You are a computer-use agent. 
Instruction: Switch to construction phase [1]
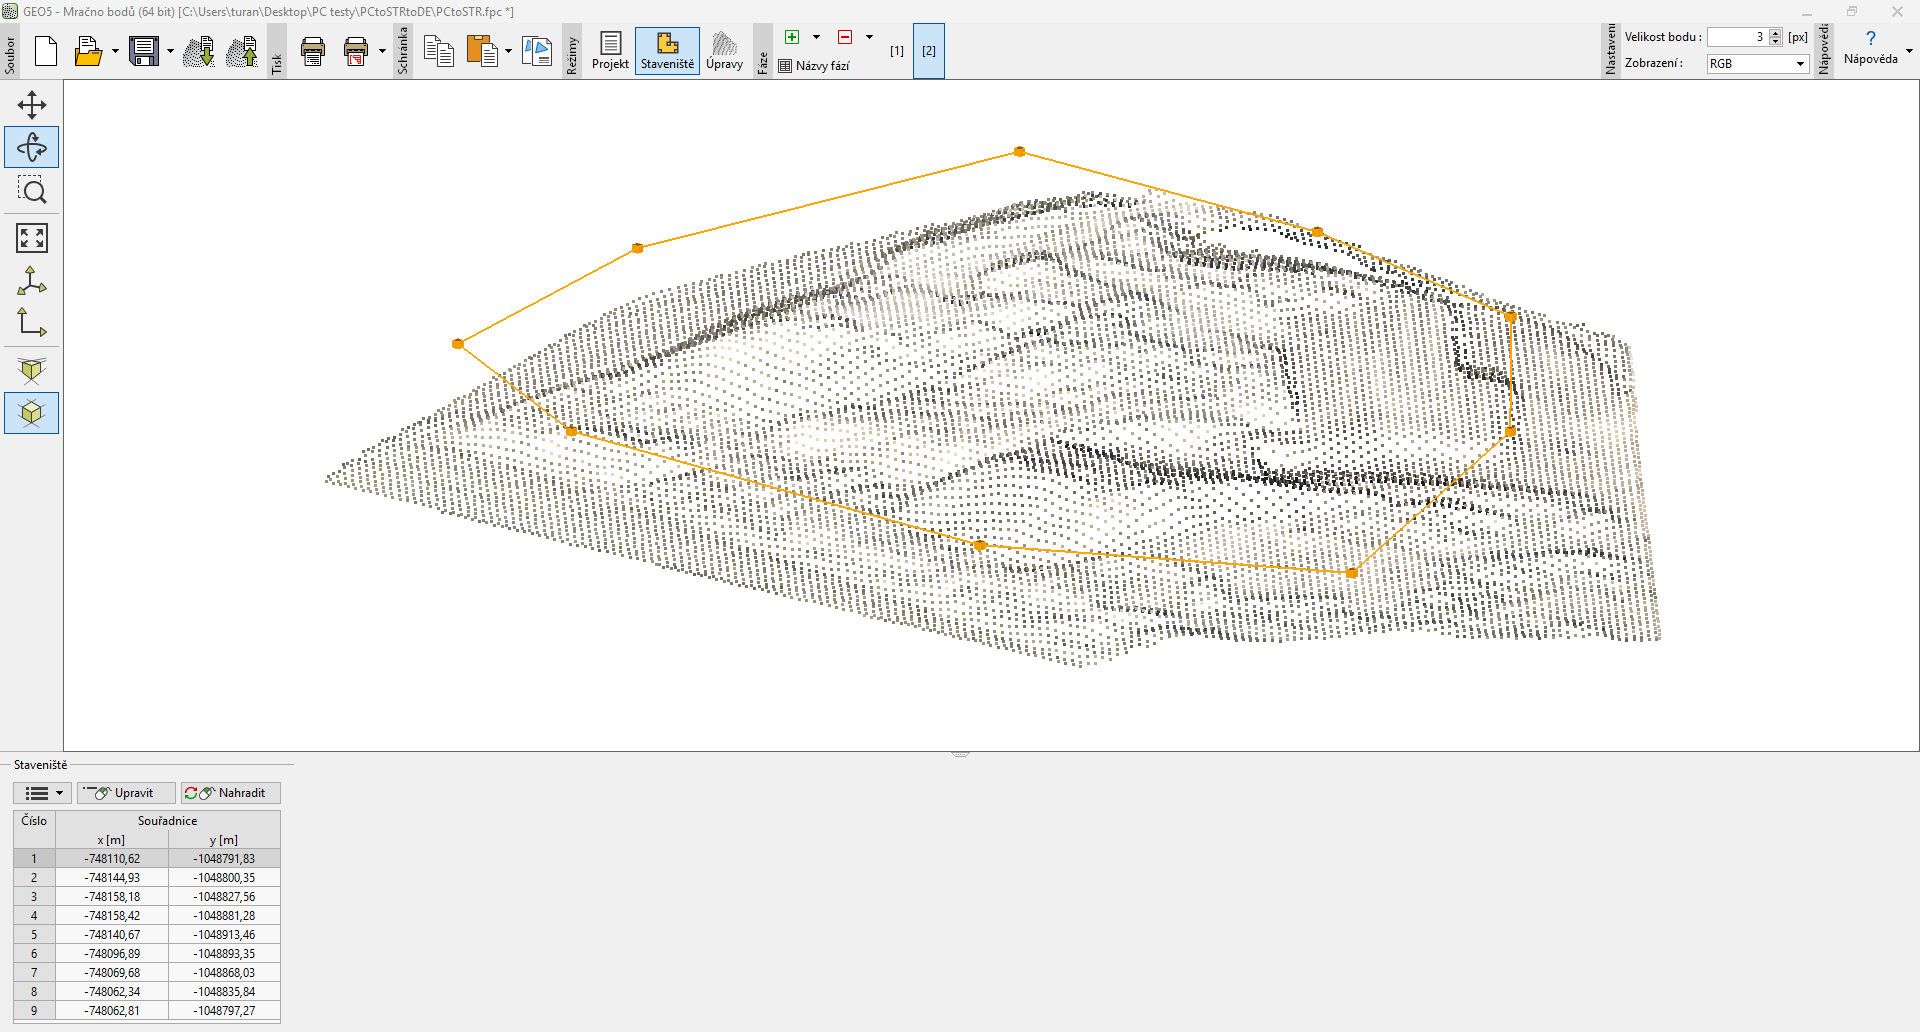tap(897, 51)
